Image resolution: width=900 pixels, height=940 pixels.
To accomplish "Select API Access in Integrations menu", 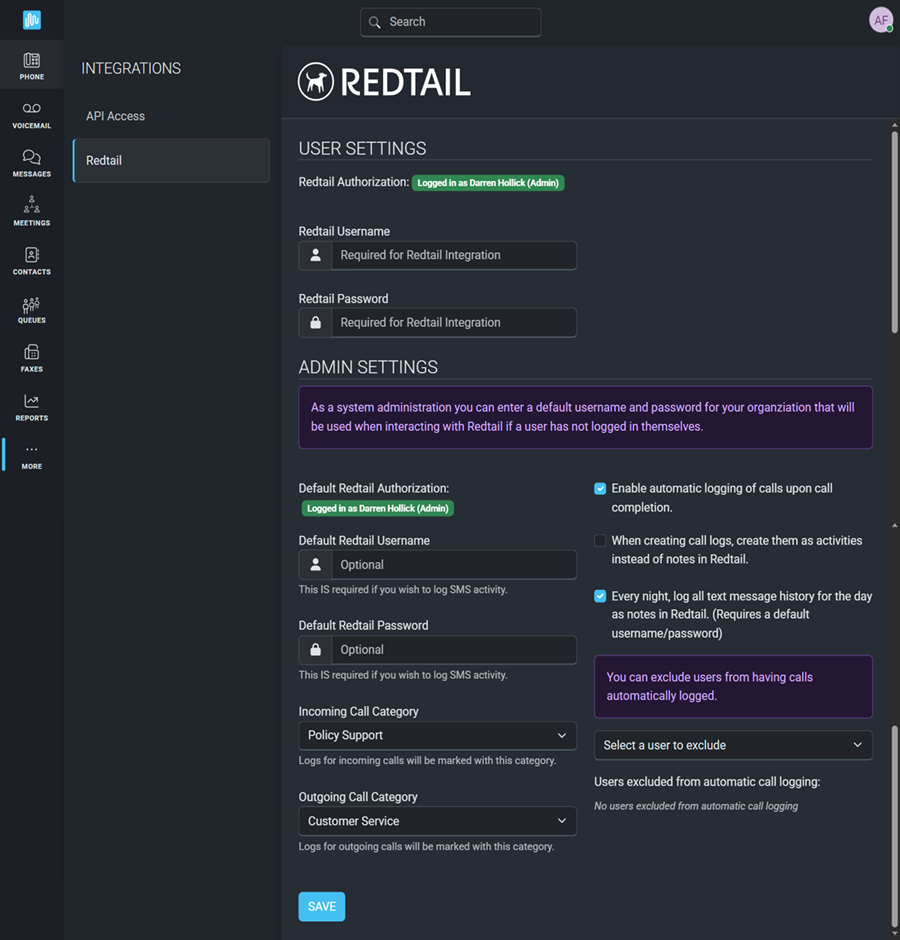I will [x=115, y=116].
